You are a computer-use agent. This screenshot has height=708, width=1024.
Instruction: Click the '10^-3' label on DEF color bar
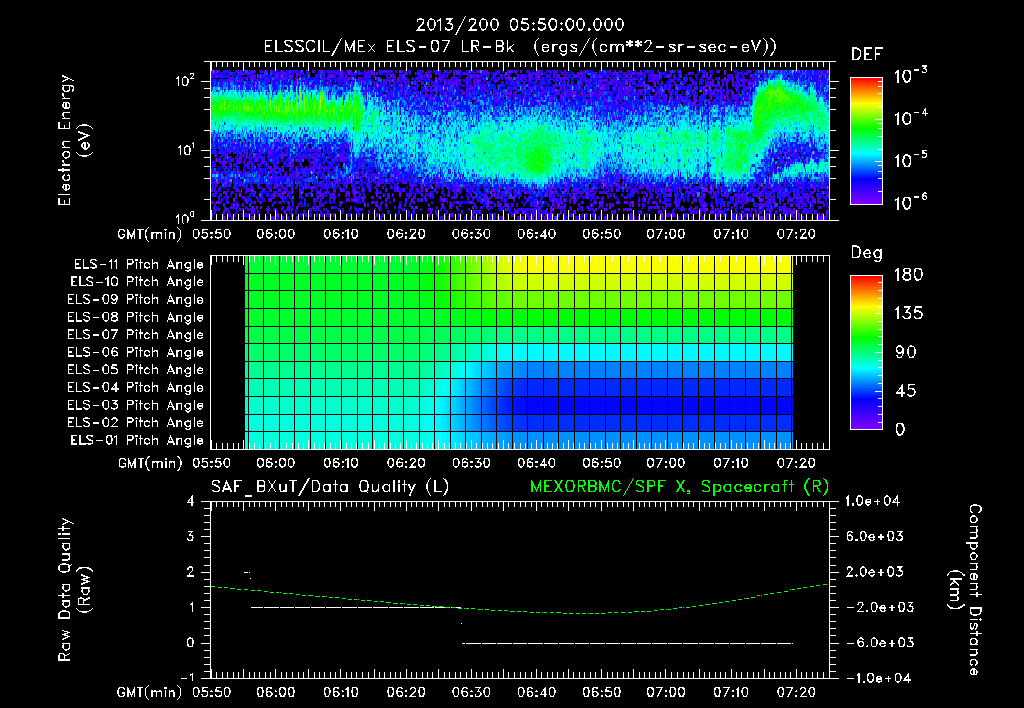coord(911,75)
